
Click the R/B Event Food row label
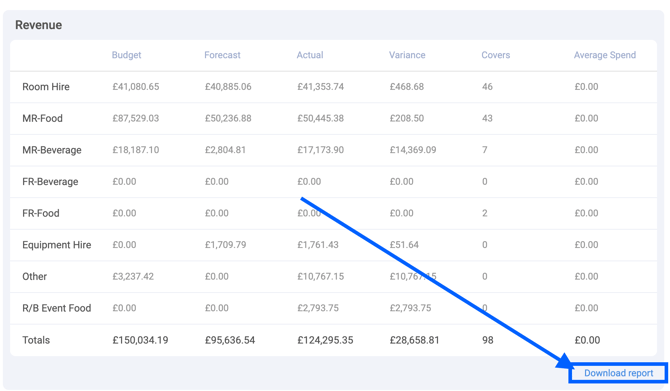click(56, 308)
